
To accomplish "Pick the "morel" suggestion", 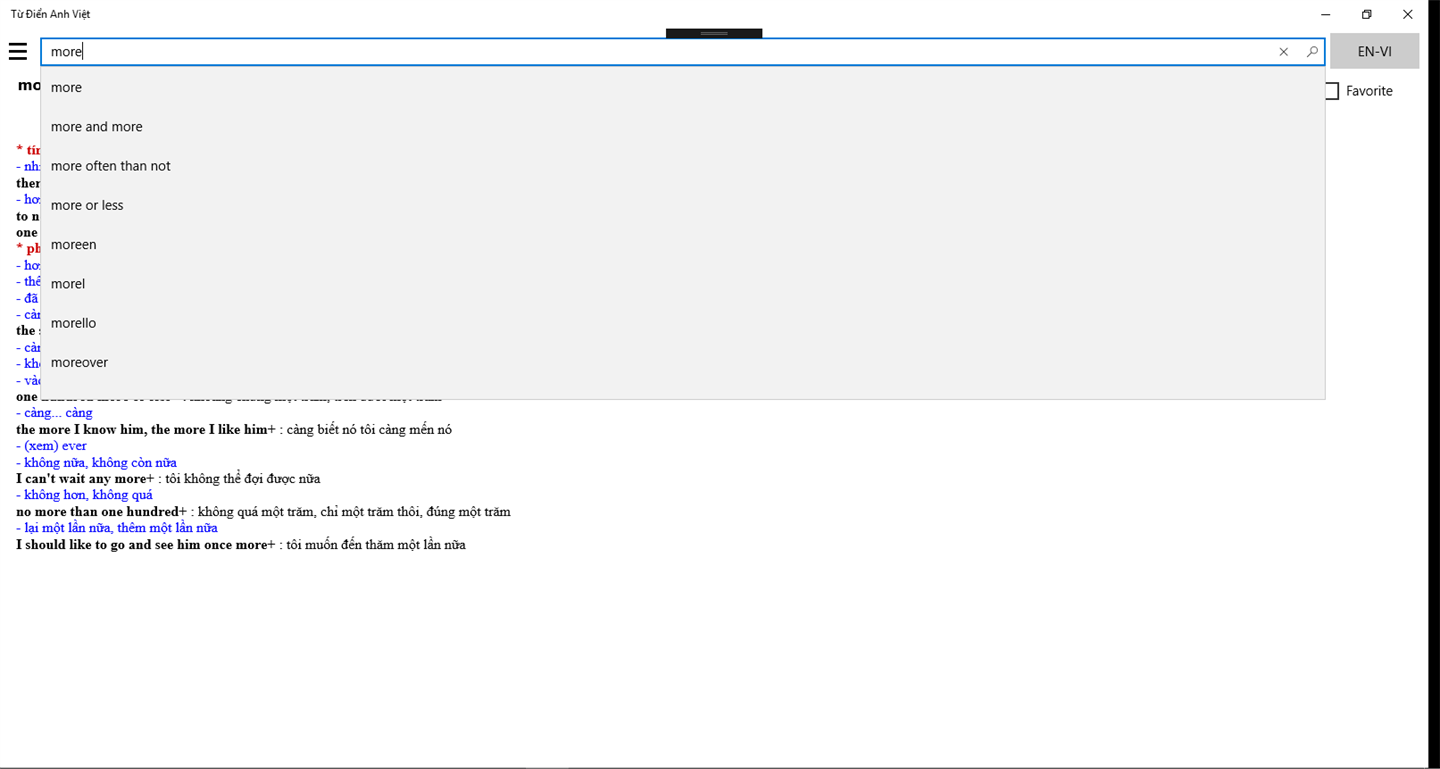I will [x=683, y=283].
